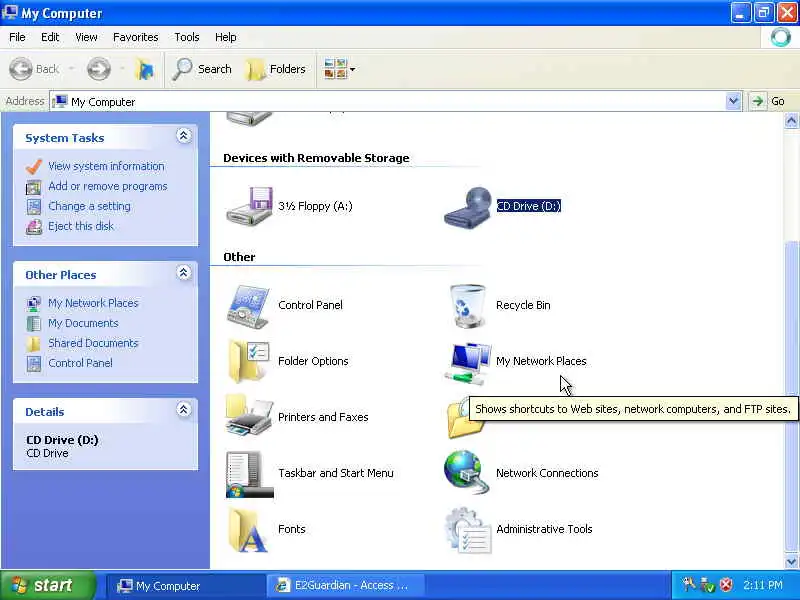Open the Back history dropdown arrow
800x600 pixels.
(x=71, y=69)
